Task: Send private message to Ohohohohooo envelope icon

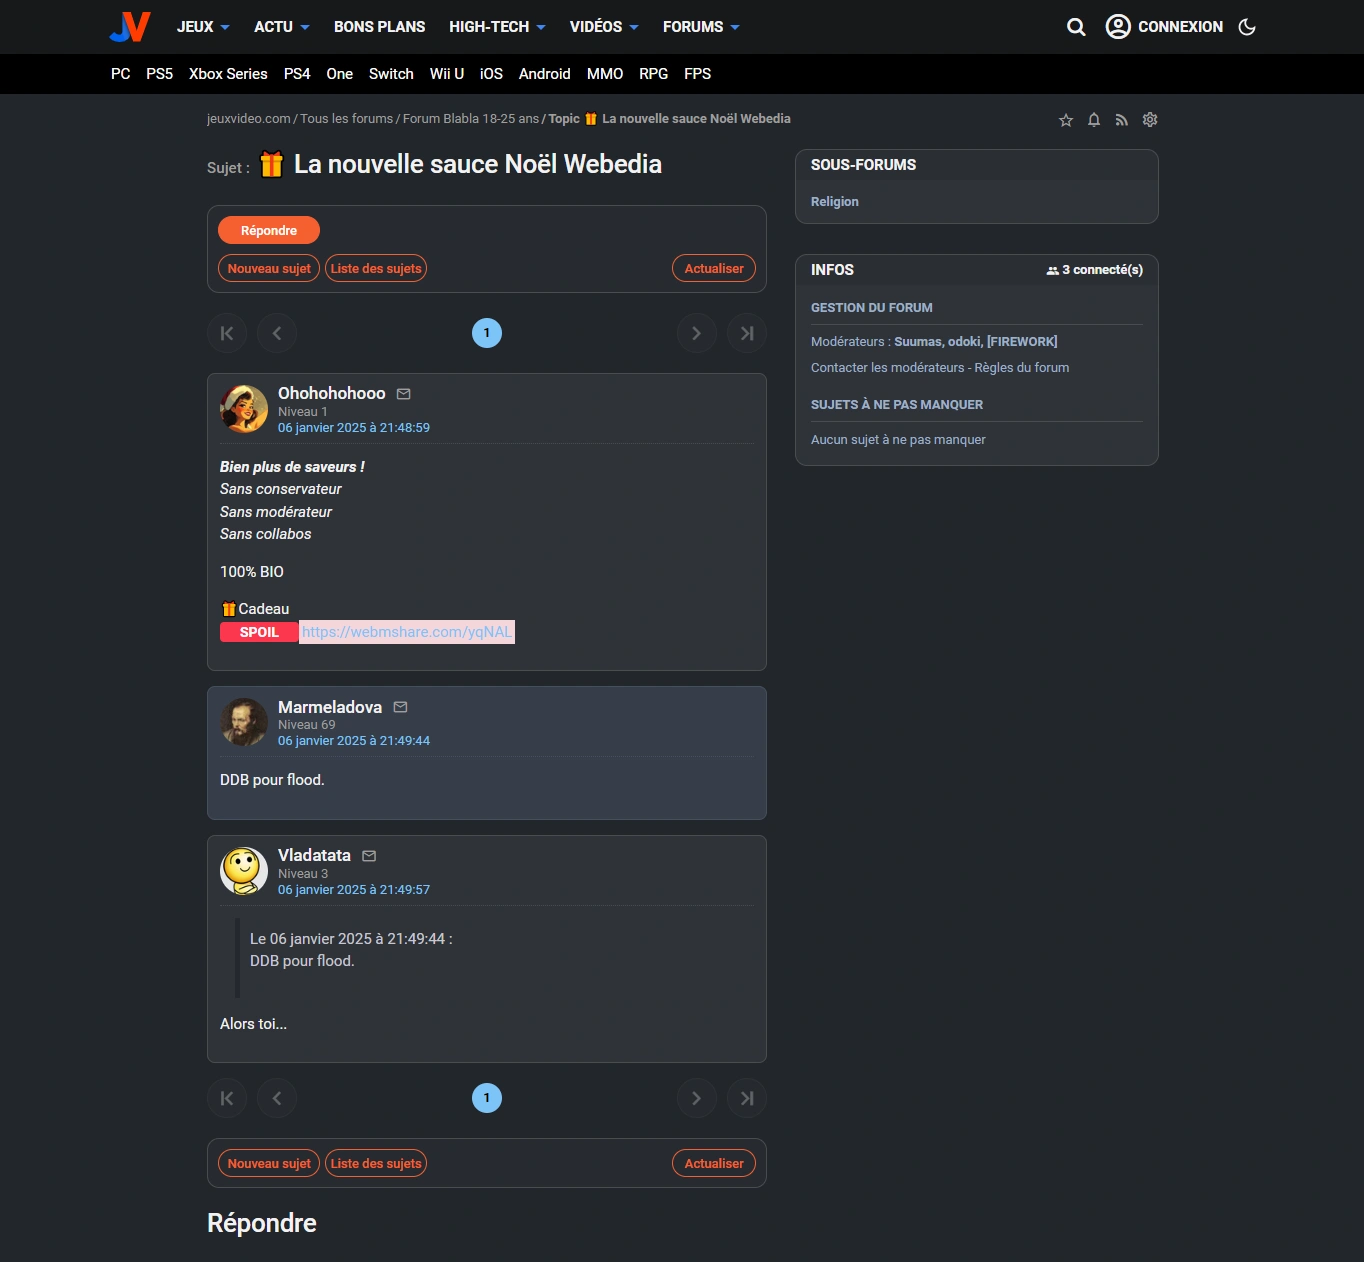Action: (404, 394)
